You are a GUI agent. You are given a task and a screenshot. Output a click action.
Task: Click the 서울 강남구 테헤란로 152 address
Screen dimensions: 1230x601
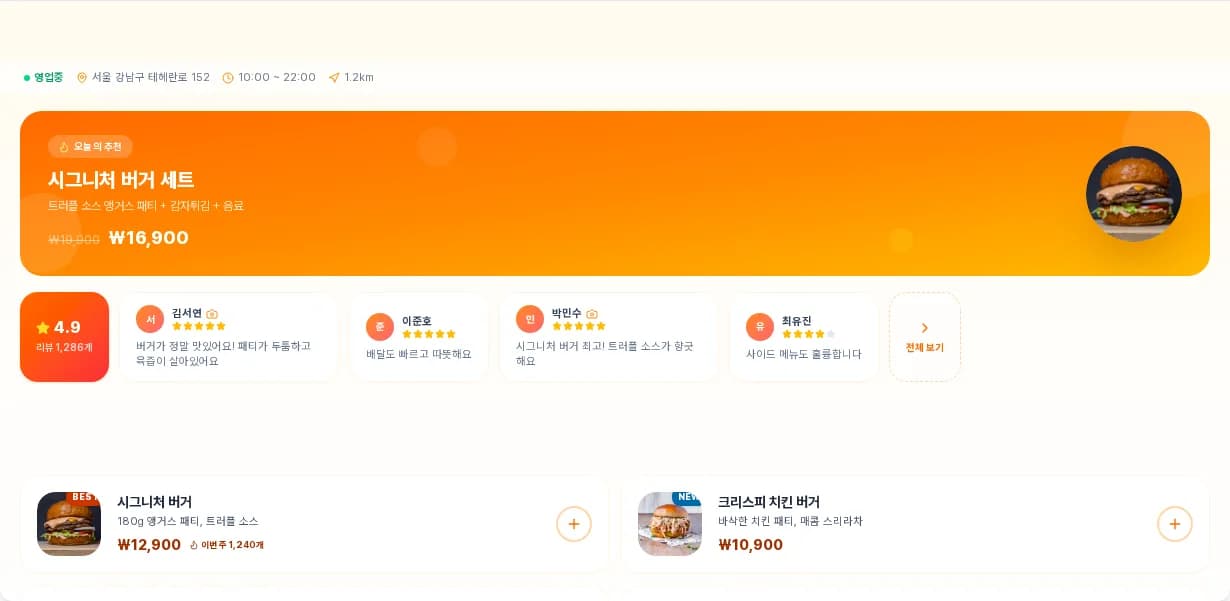click(x=151, y=77)
